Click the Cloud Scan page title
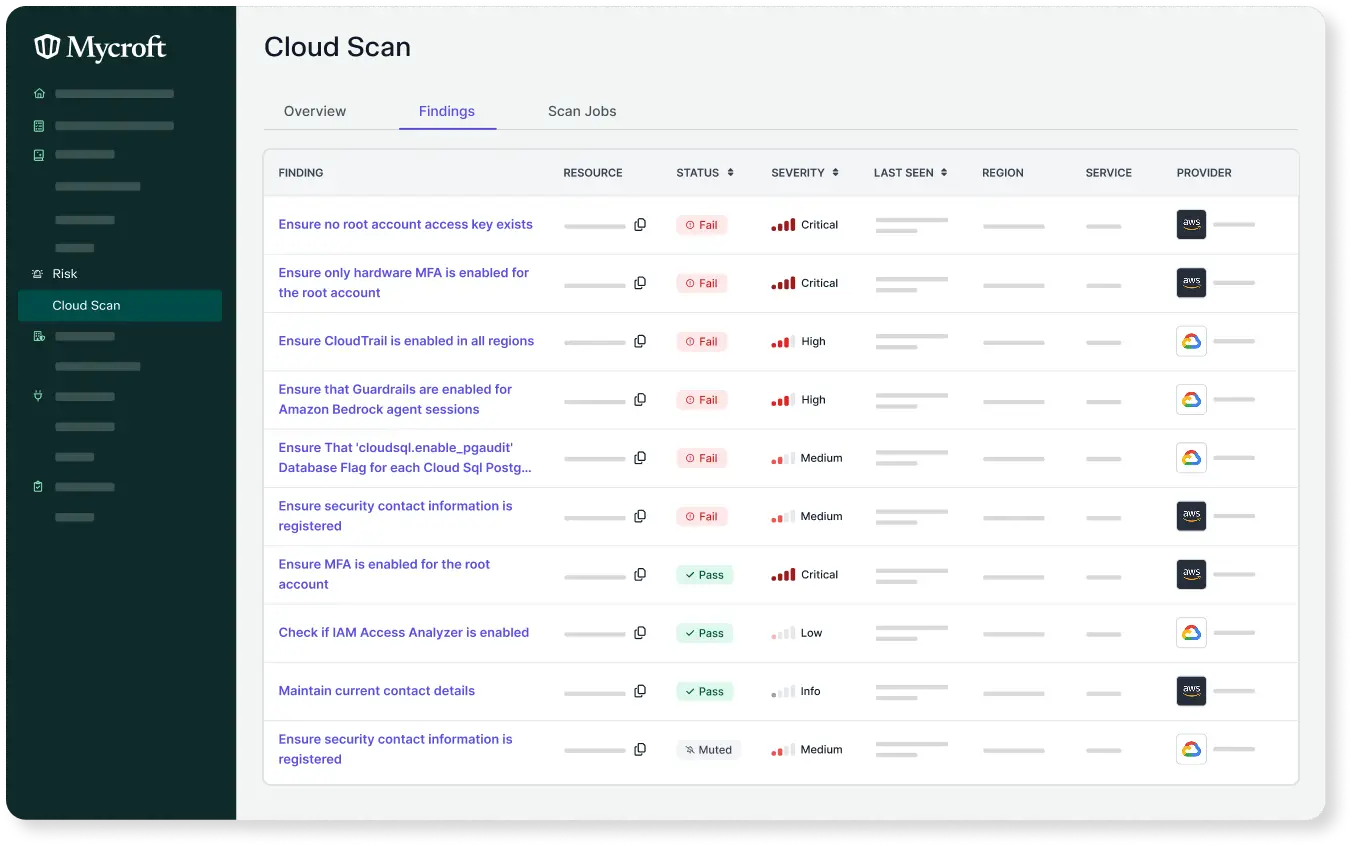The height and width of the screenshot is (847, 1352). pyautogui.click(x=337, y=47)
